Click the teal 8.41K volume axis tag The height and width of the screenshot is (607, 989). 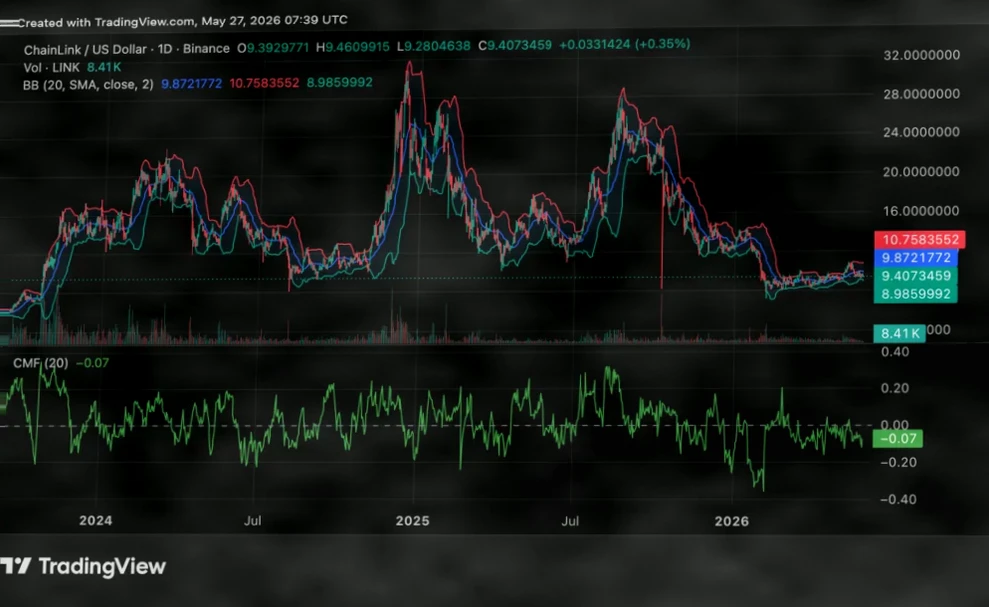click(899, 333)
